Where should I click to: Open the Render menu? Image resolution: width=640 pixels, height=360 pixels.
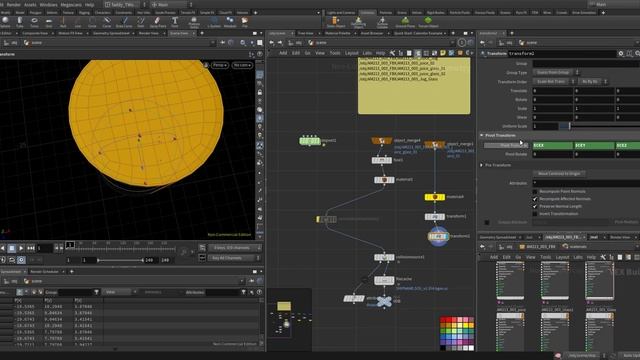click(13, 4)
